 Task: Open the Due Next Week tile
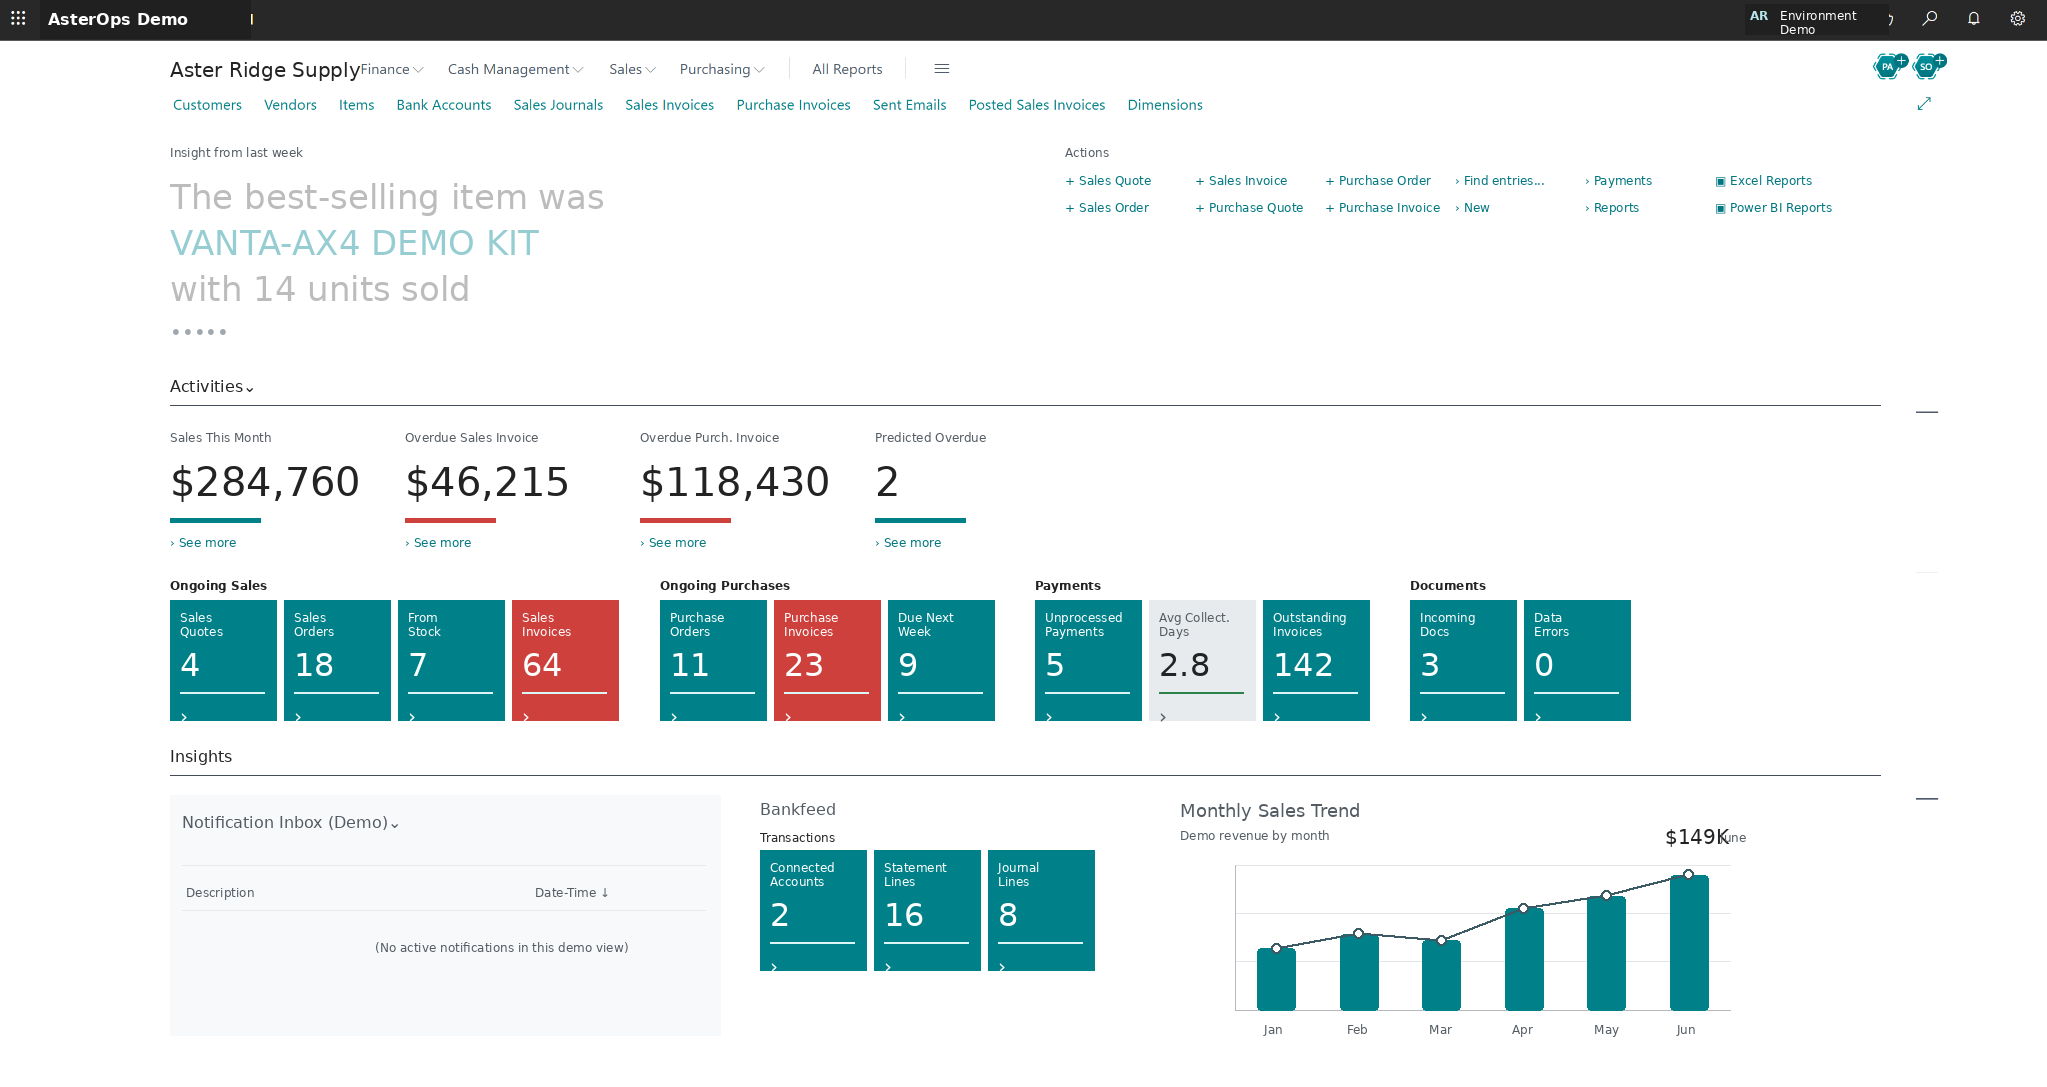pyautogui.click(x=941, y=660)
